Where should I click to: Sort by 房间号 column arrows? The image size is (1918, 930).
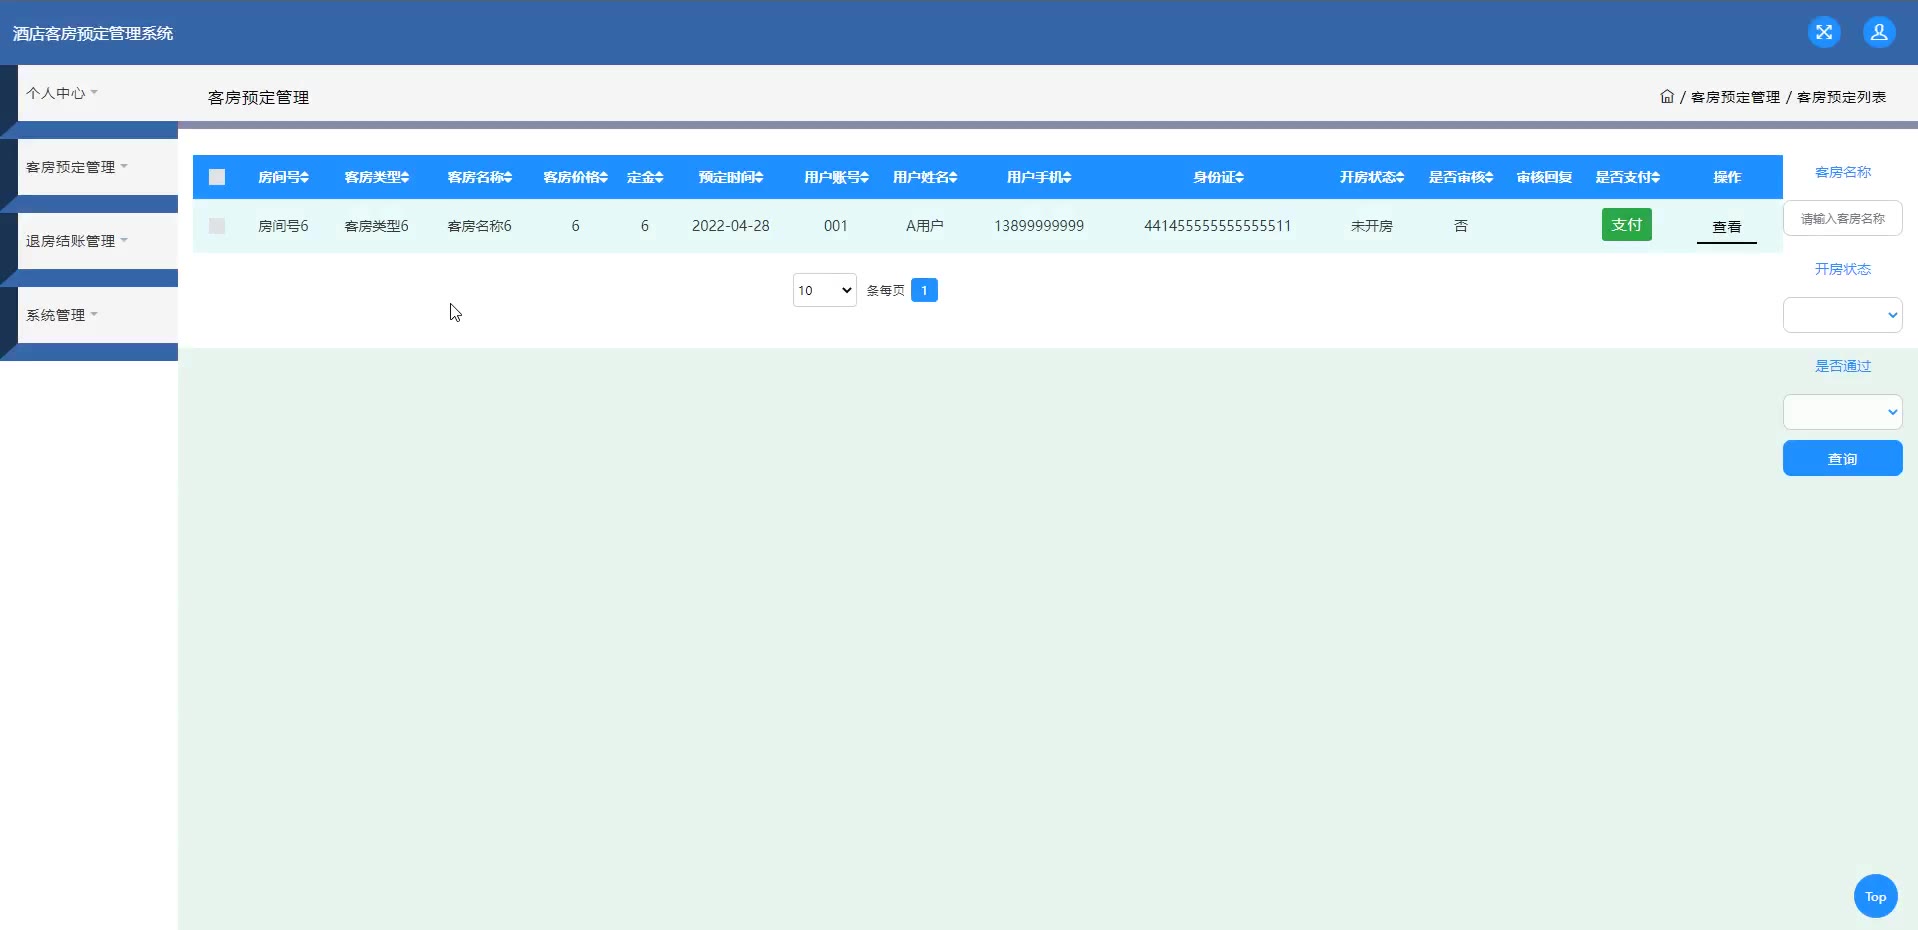click(305, 177)
